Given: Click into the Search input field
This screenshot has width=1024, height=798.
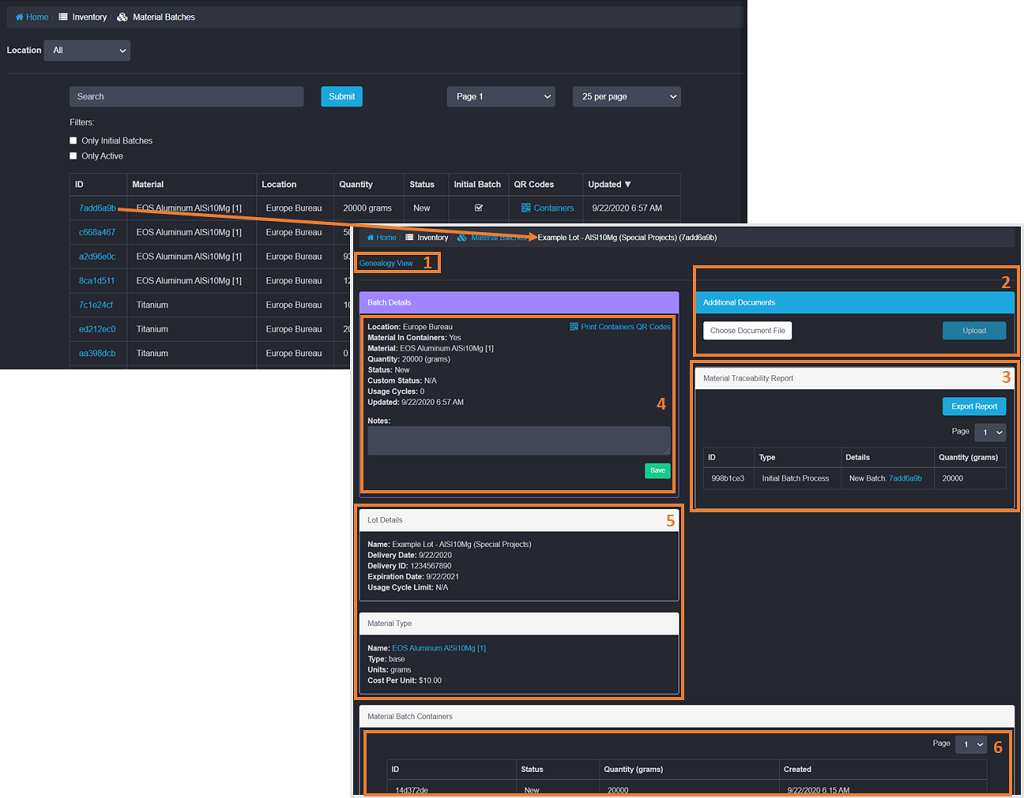Looking at the screenshot, I should tap(186, 97).
